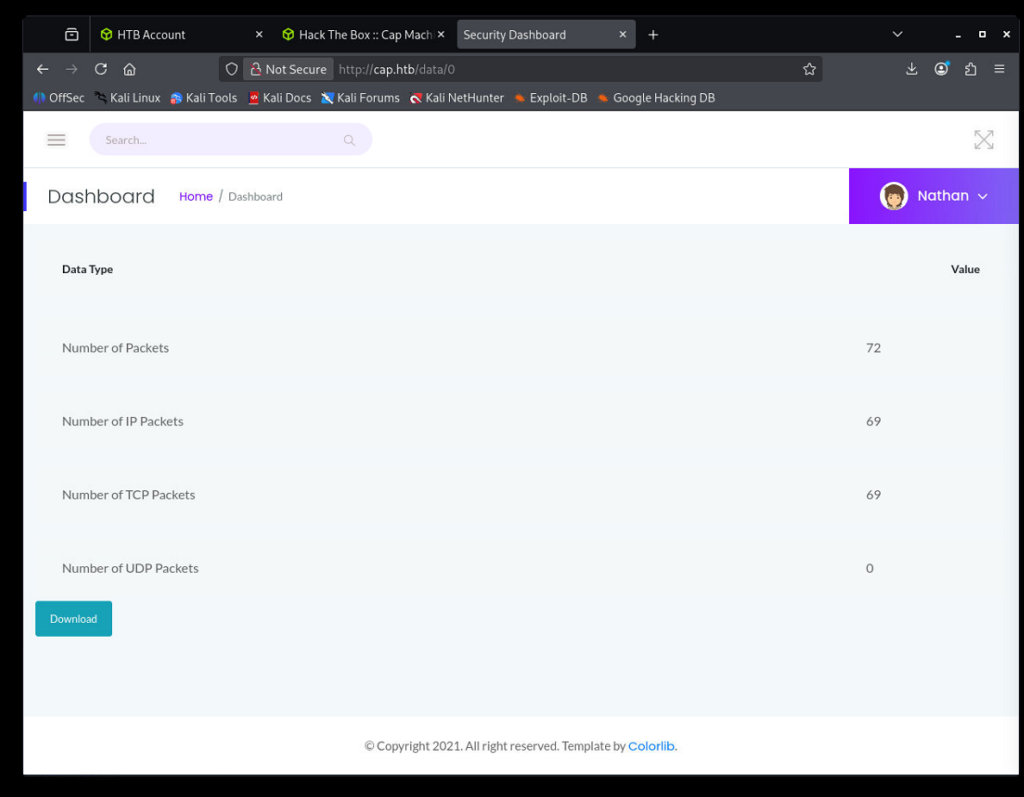The width and height of the screenshot is (1024, 797).
Task: Open the Exploit-DB bookmark
Action: coord(551,98)
